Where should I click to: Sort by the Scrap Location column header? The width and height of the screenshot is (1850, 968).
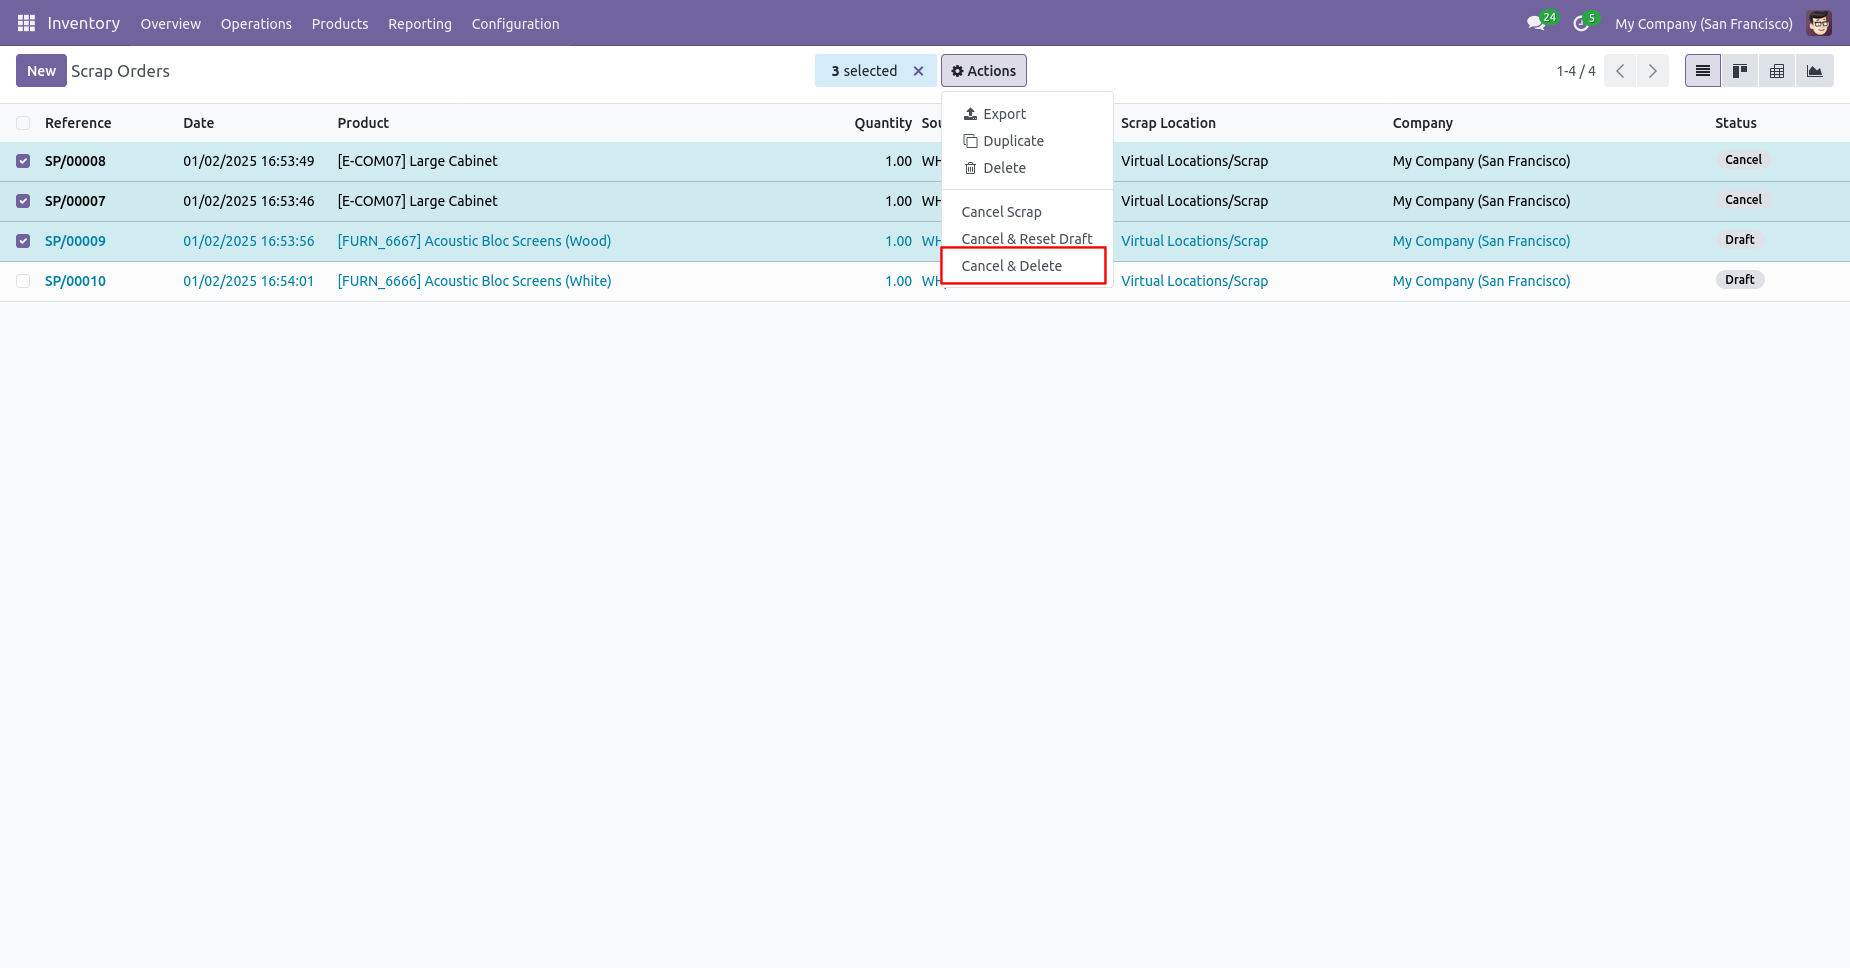coord(1168,123)
